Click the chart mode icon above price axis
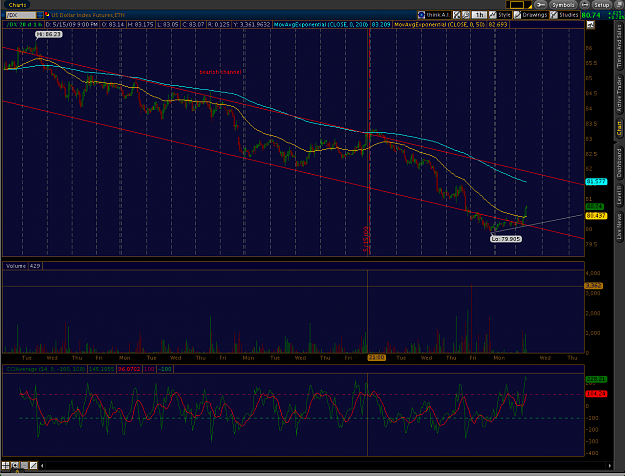Image resolution: width=625 pixels, height=476 pixels. coord(590,25)
